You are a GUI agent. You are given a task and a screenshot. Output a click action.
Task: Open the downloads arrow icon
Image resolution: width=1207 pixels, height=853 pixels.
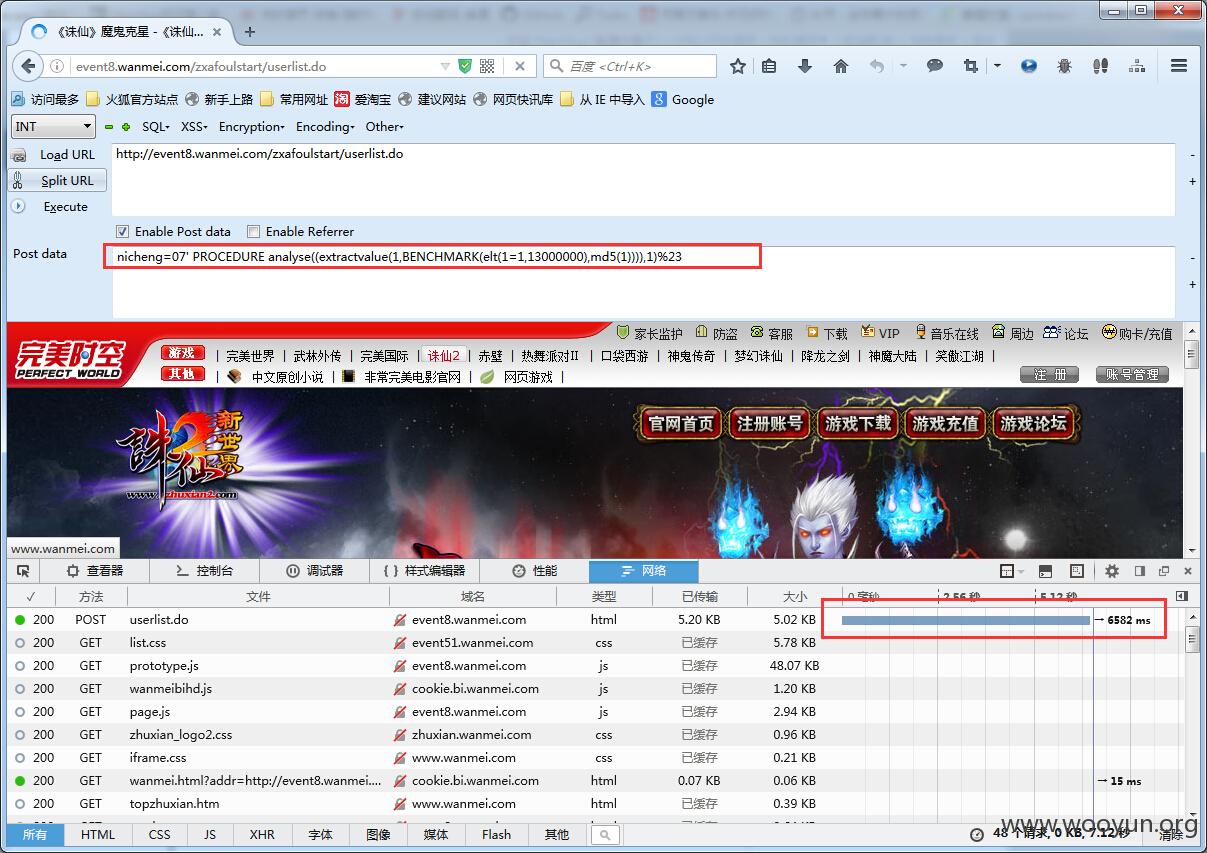[805, 66]
